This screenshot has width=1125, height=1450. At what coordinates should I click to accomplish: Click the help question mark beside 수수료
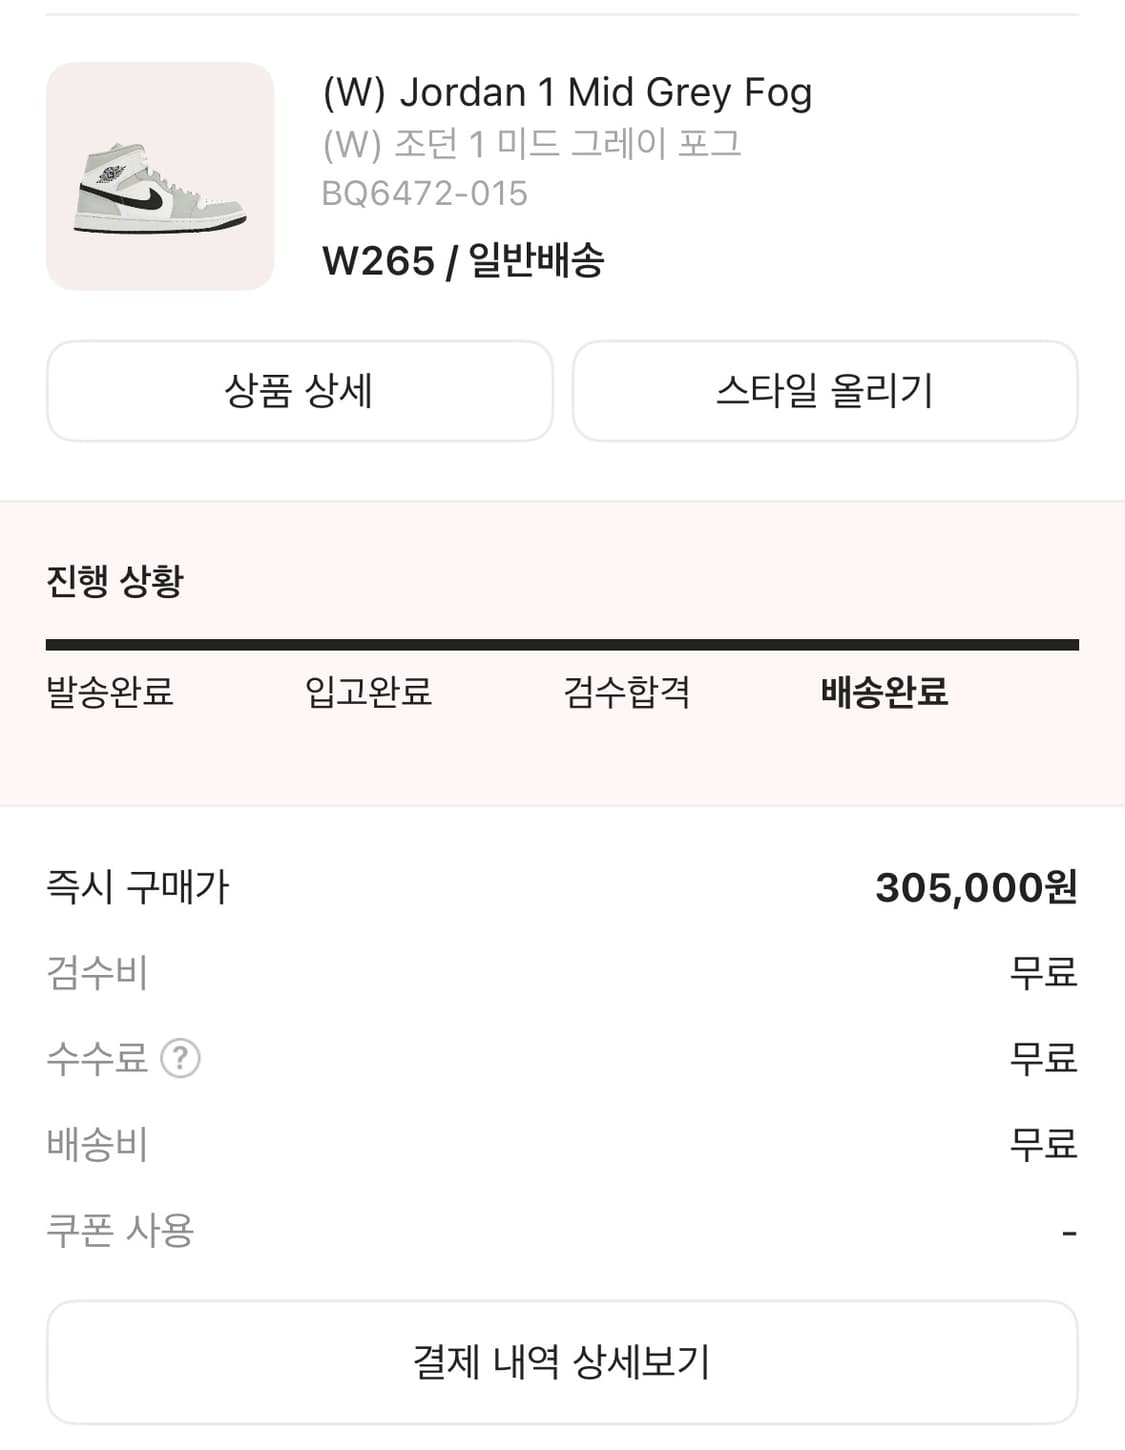[181, 1058]
